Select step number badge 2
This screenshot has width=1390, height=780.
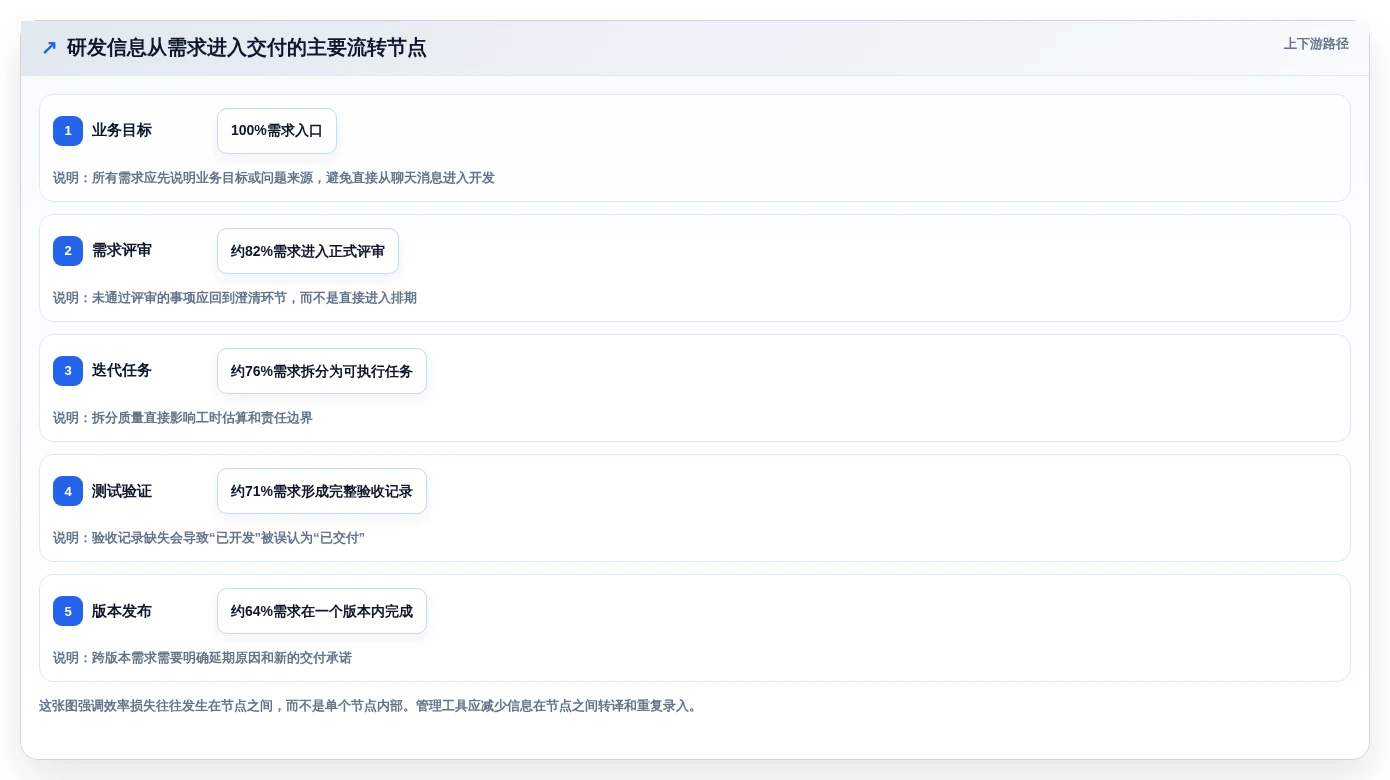pyautogui.click(x=68, y=251)
